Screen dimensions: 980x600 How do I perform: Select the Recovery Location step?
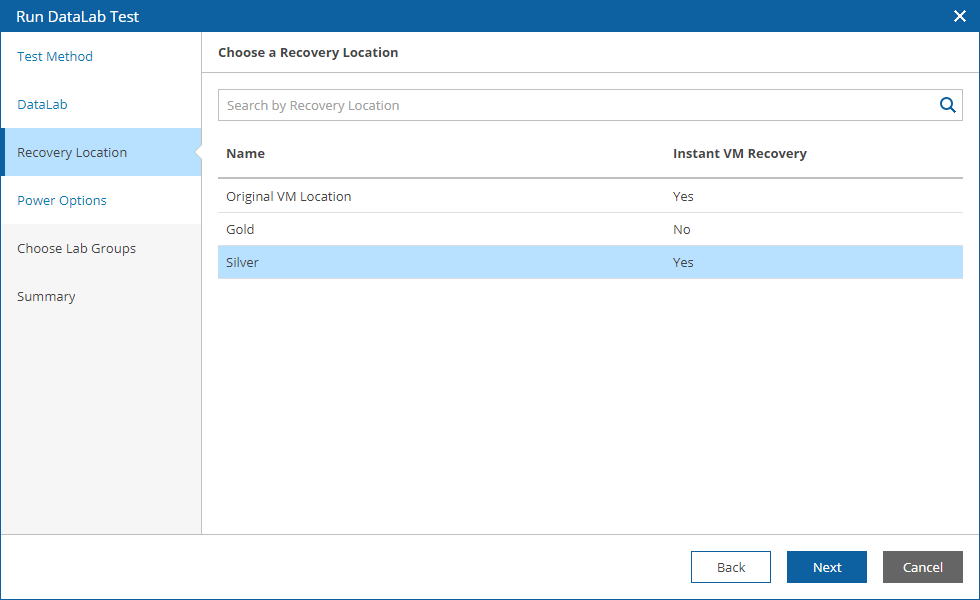point(101,152)
